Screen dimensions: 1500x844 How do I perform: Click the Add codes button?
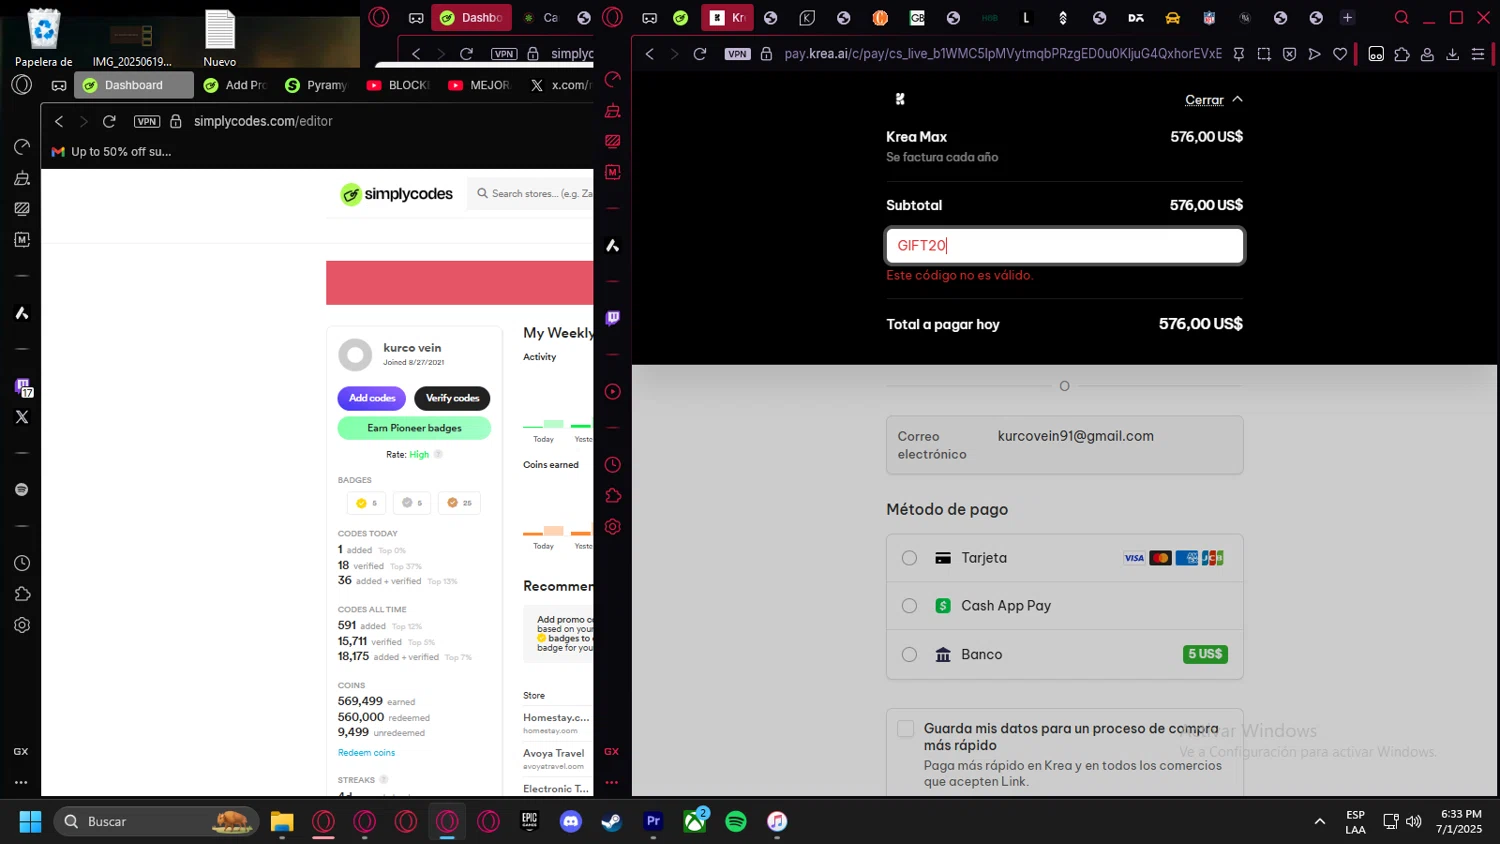372,398
